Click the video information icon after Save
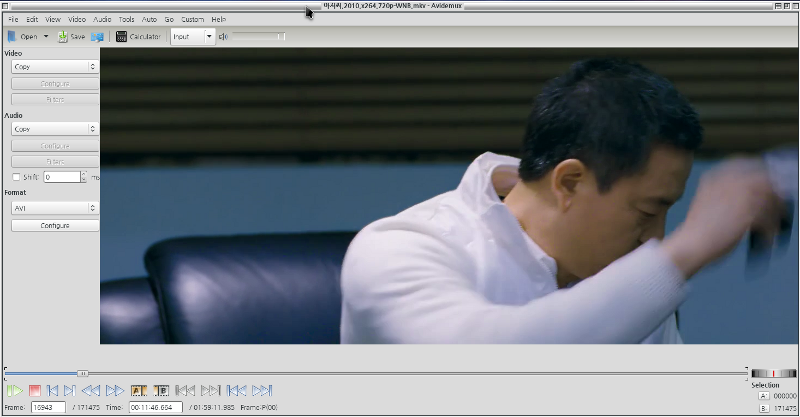Viewport: 800px width, 417px height. click(x=97, y=37)
